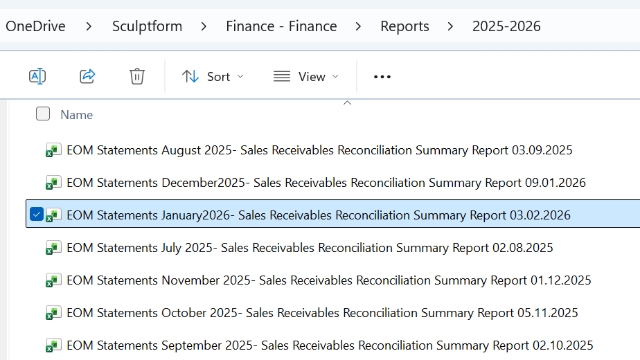Select EOM Statements November 2025 file

coord(329,280)
